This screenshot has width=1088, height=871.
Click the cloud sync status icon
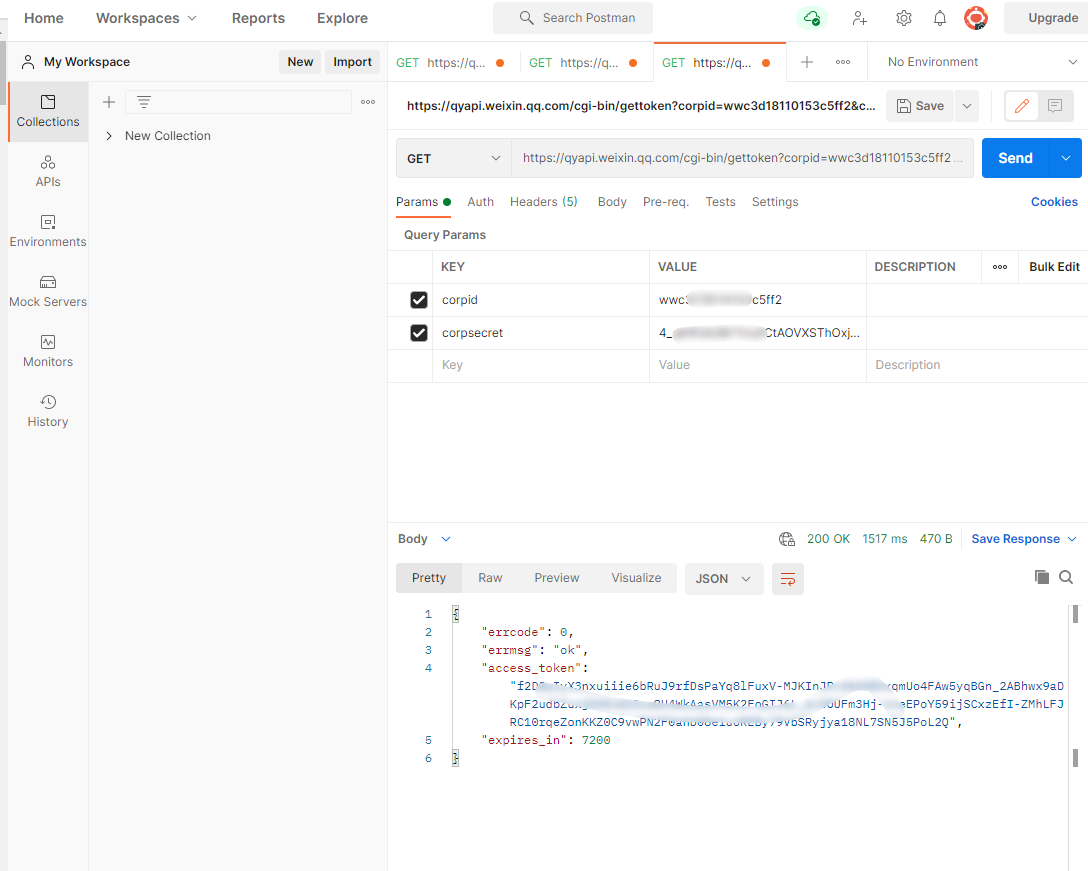pos(811,18)
